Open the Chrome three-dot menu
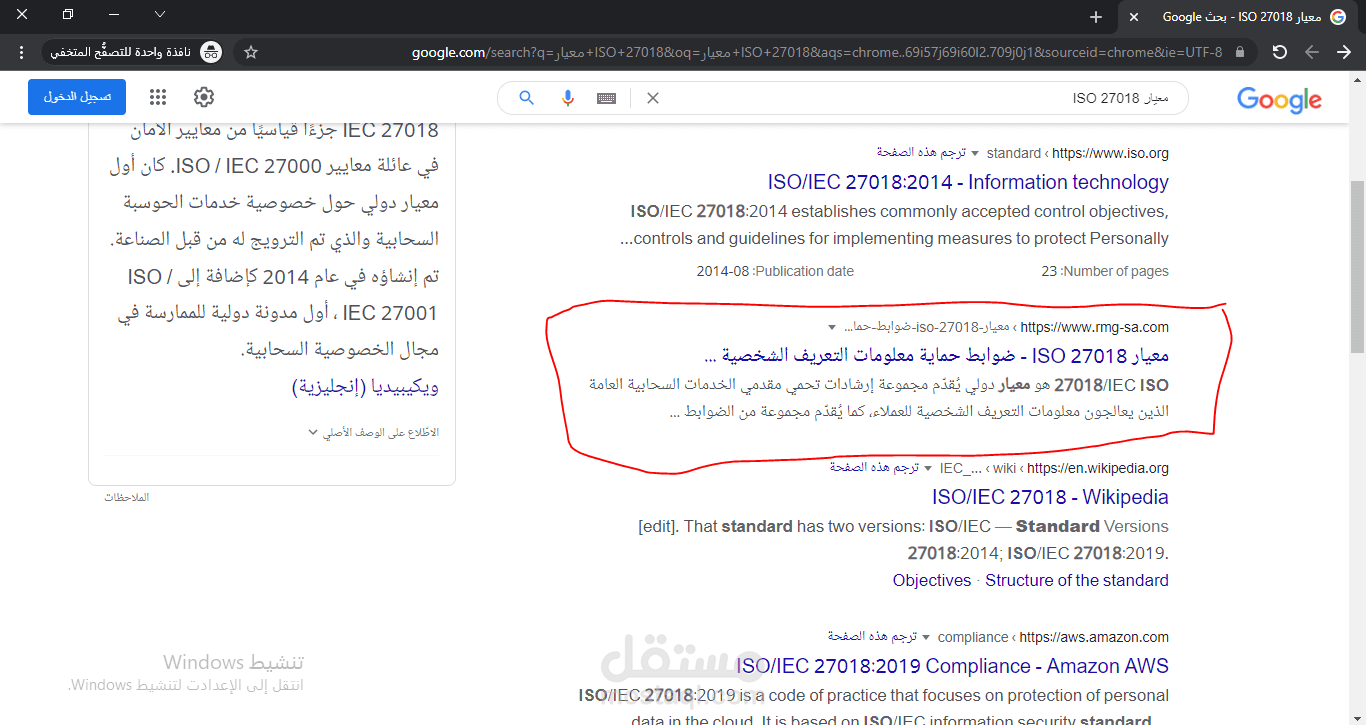Viewport: 1366px width, 725px height. (x=21, y=52)
